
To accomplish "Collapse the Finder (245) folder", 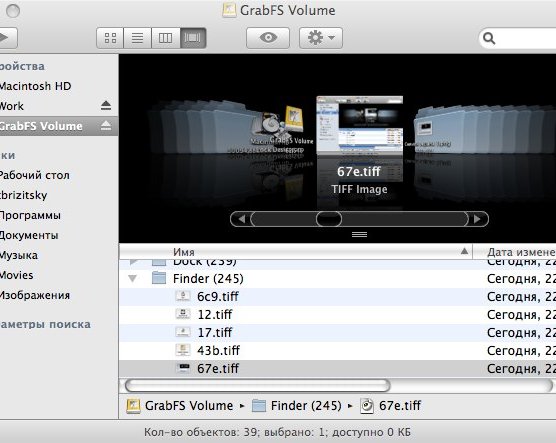I will [x=133, y=278].
